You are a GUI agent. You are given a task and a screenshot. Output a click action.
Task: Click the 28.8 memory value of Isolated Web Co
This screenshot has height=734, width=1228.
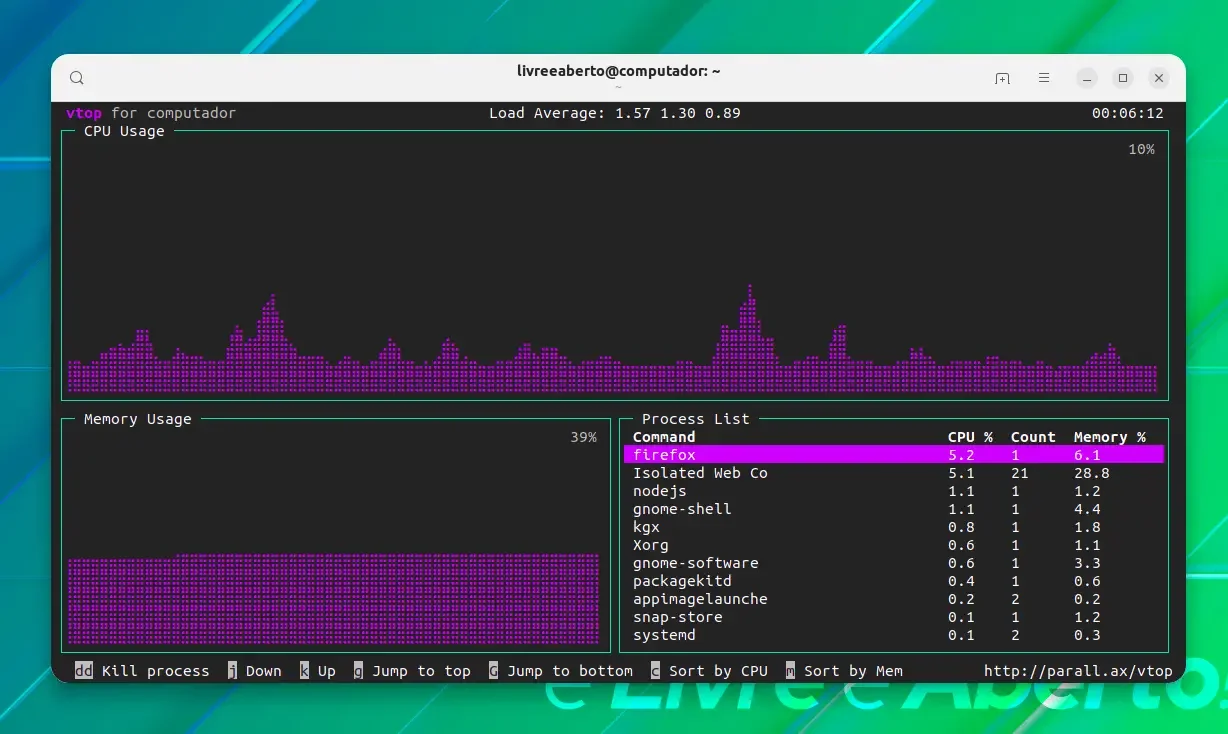click(1092, 473)
